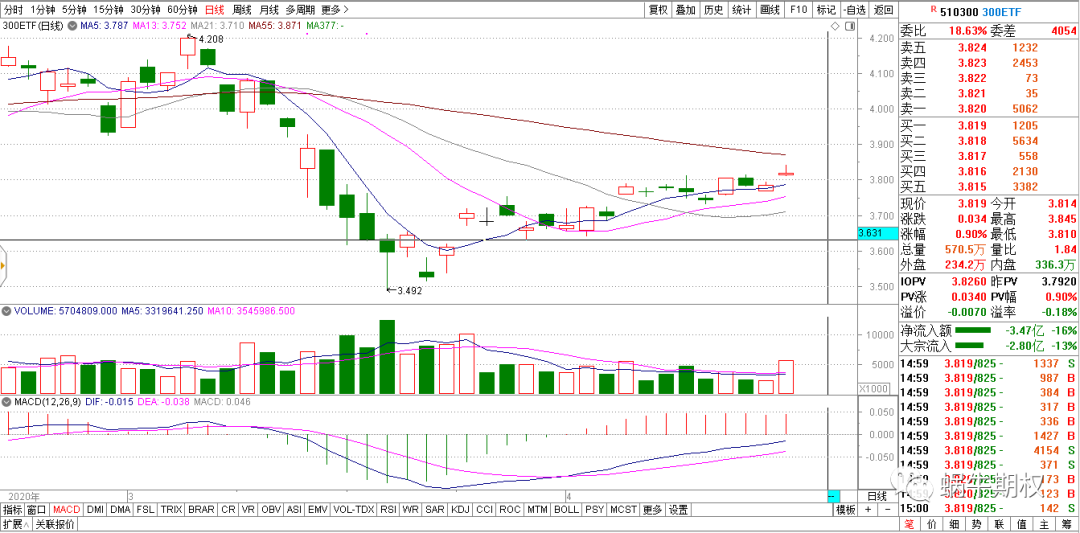
Task: Select the WR indicator tab
Action: [x=412, y=510]
